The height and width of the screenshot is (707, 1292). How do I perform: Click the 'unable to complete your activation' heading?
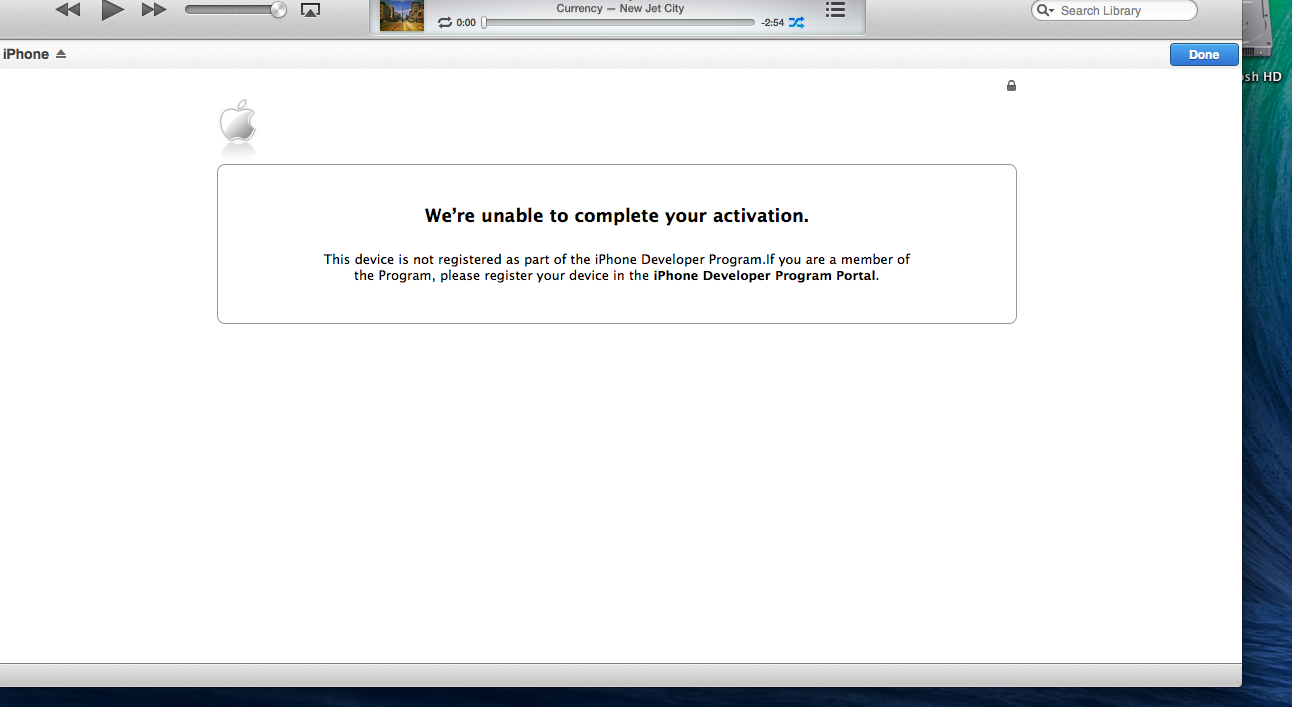click(617, 216)
